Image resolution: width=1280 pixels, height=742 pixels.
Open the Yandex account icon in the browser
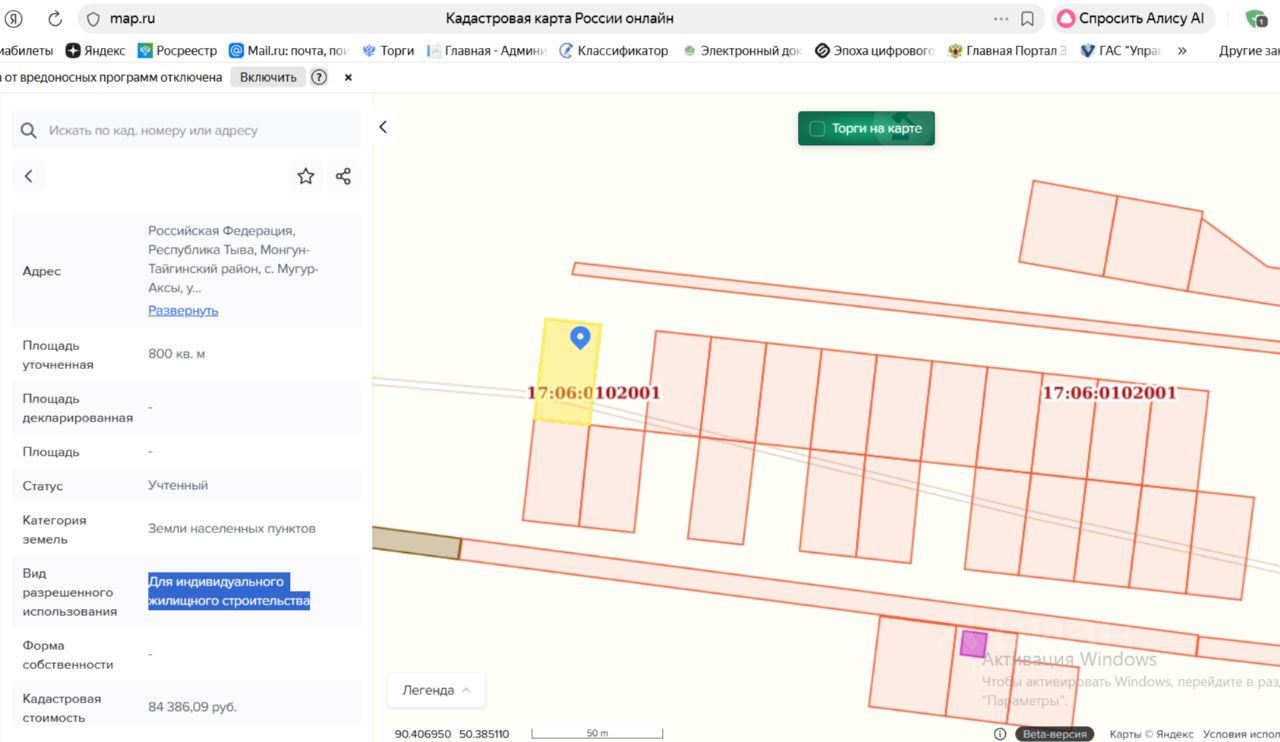coord(14,19)
